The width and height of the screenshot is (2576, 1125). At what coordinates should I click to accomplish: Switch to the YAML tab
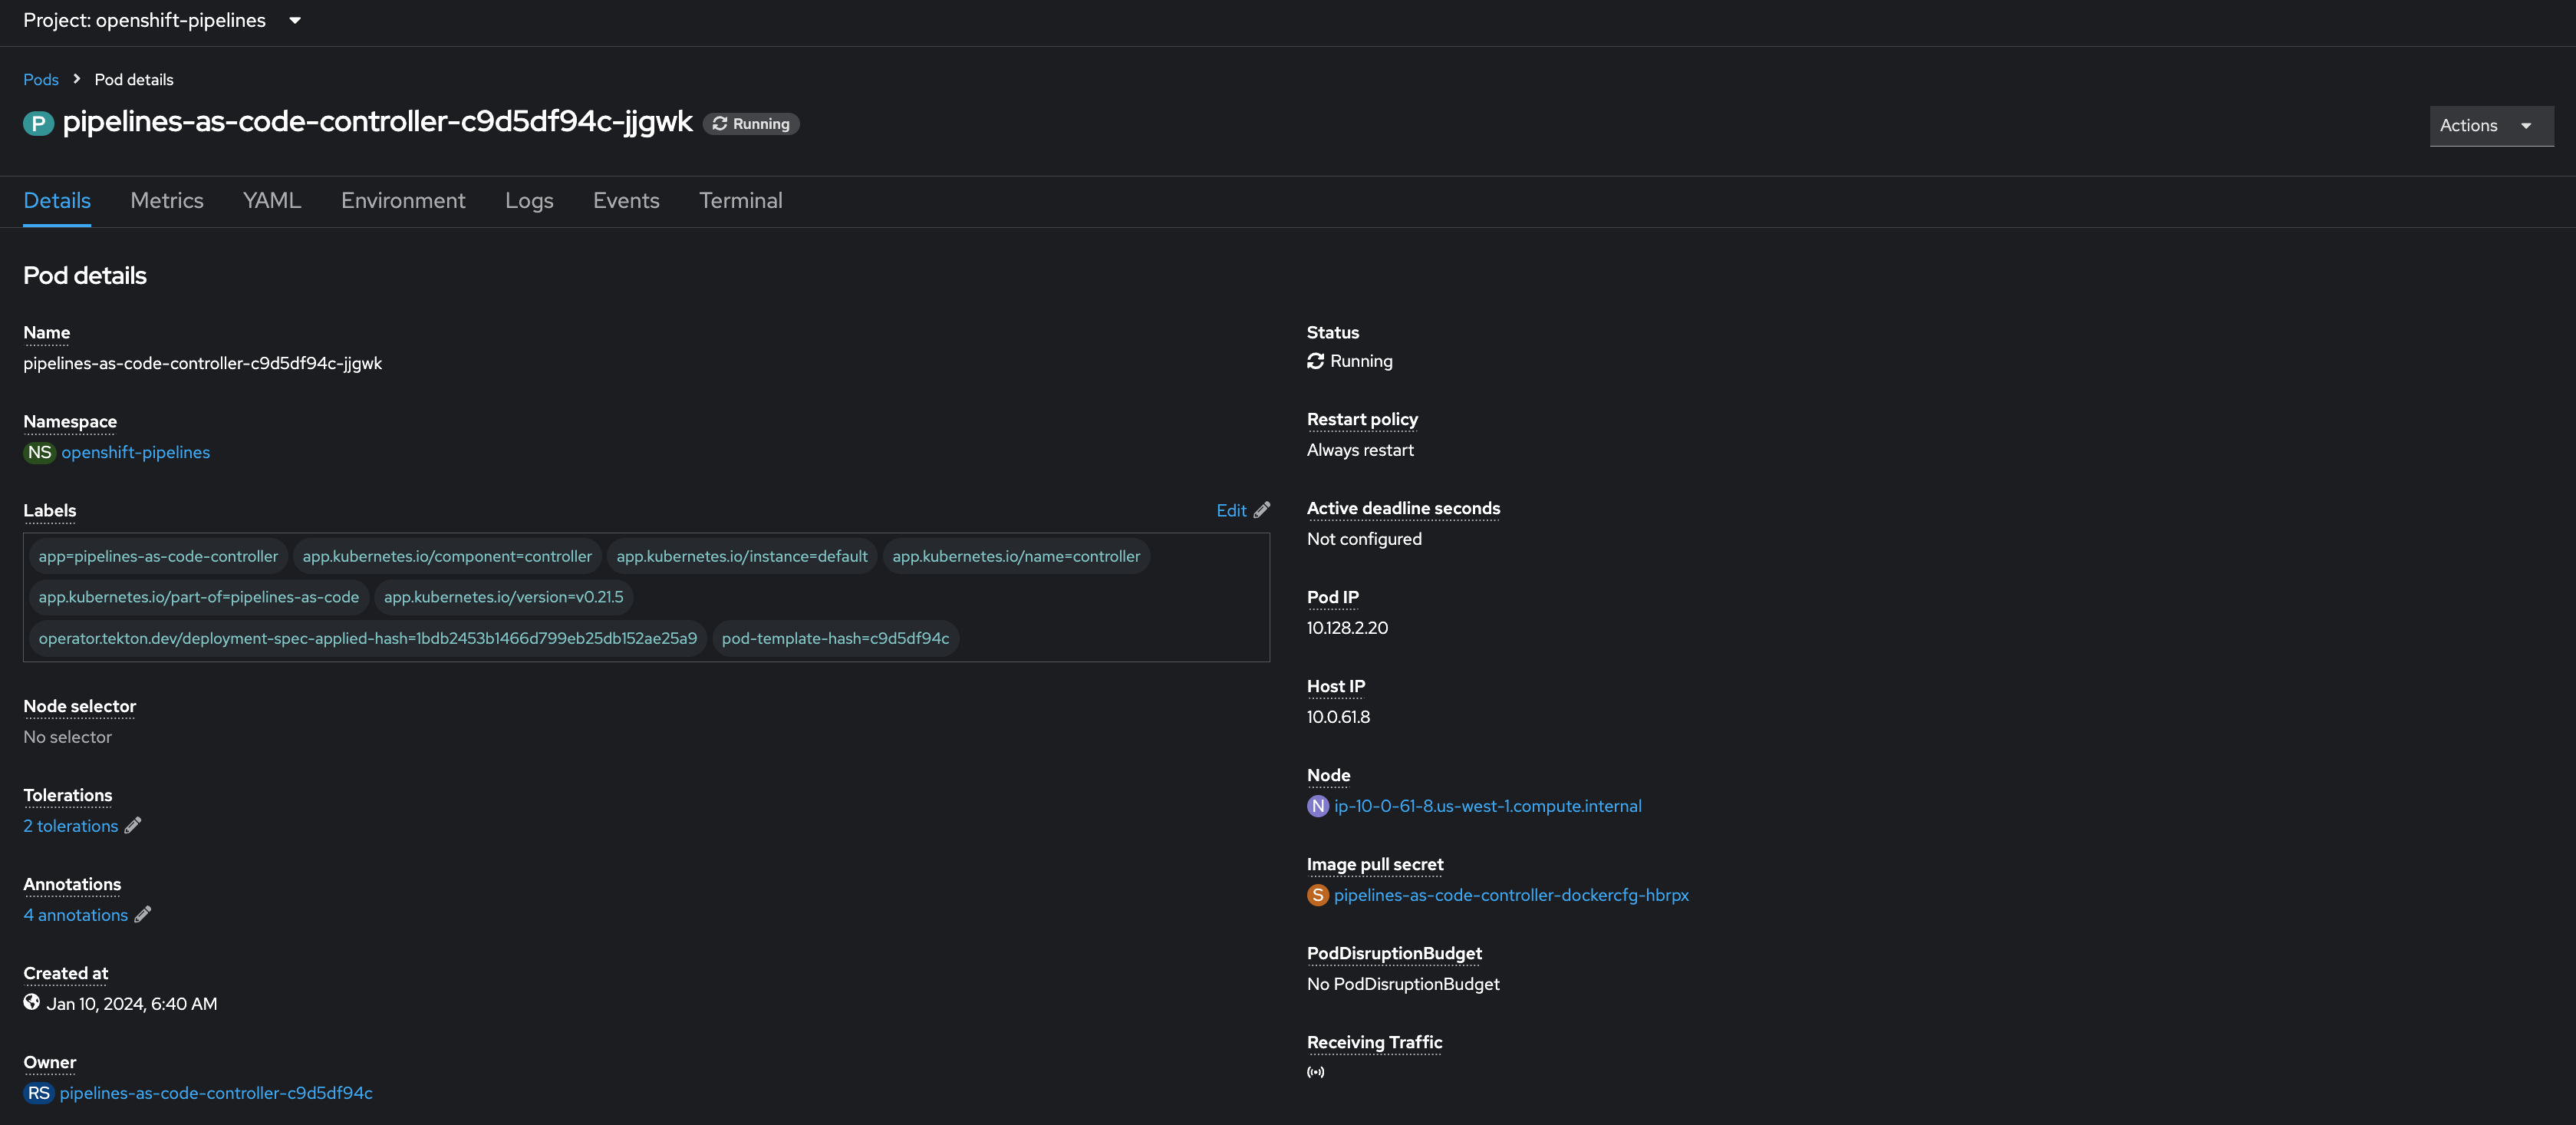pos(272,200)
